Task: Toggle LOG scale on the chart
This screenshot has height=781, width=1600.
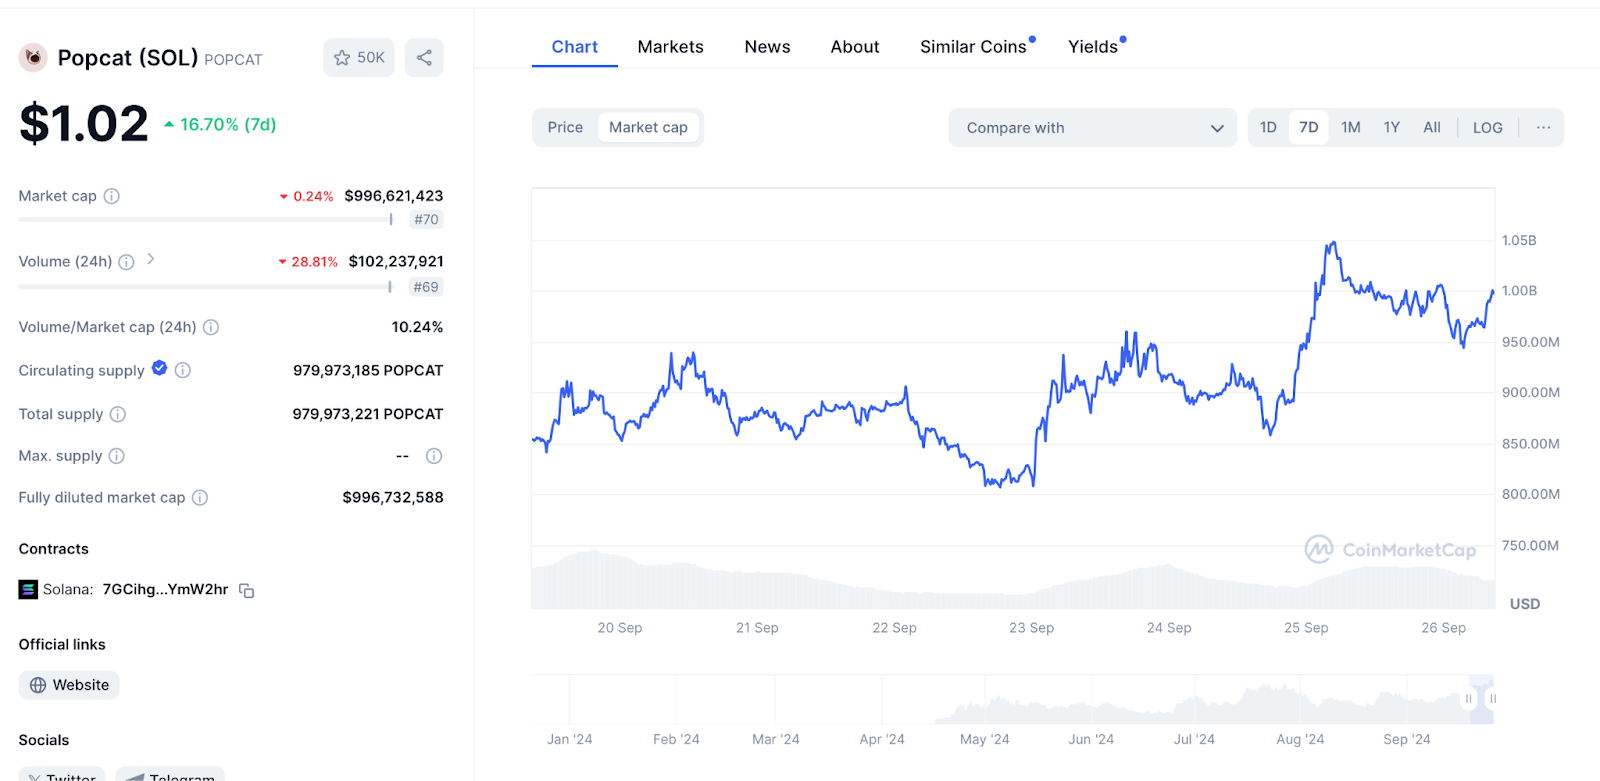Action: [x=1488, y=127]
